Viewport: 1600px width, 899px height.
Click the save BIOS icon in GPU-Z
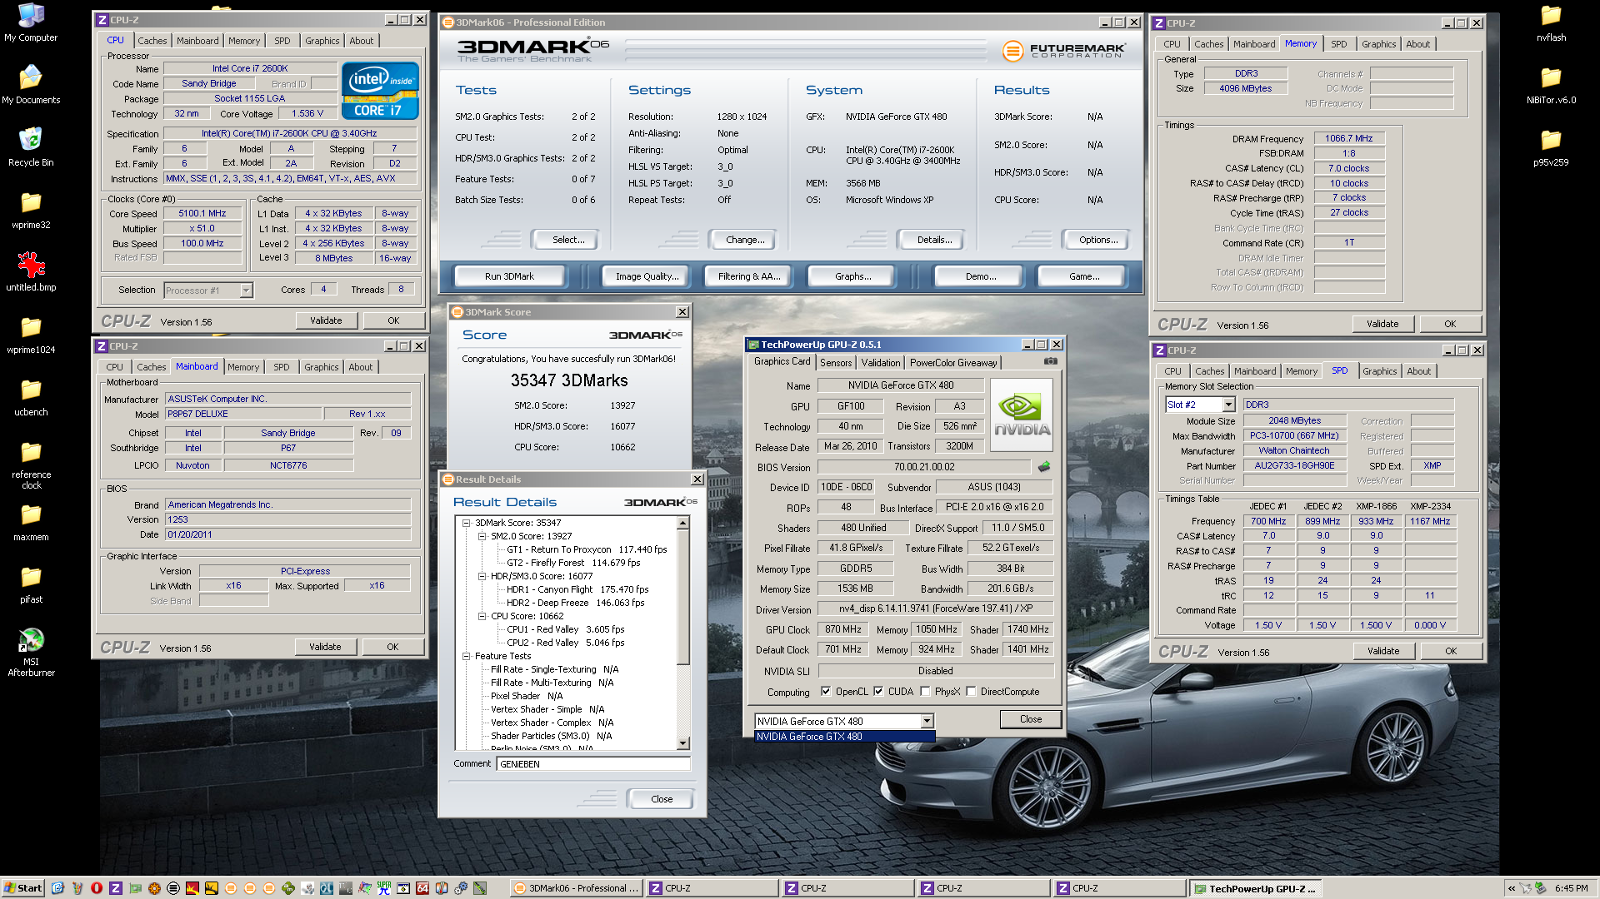click(x=1044, y=466)
